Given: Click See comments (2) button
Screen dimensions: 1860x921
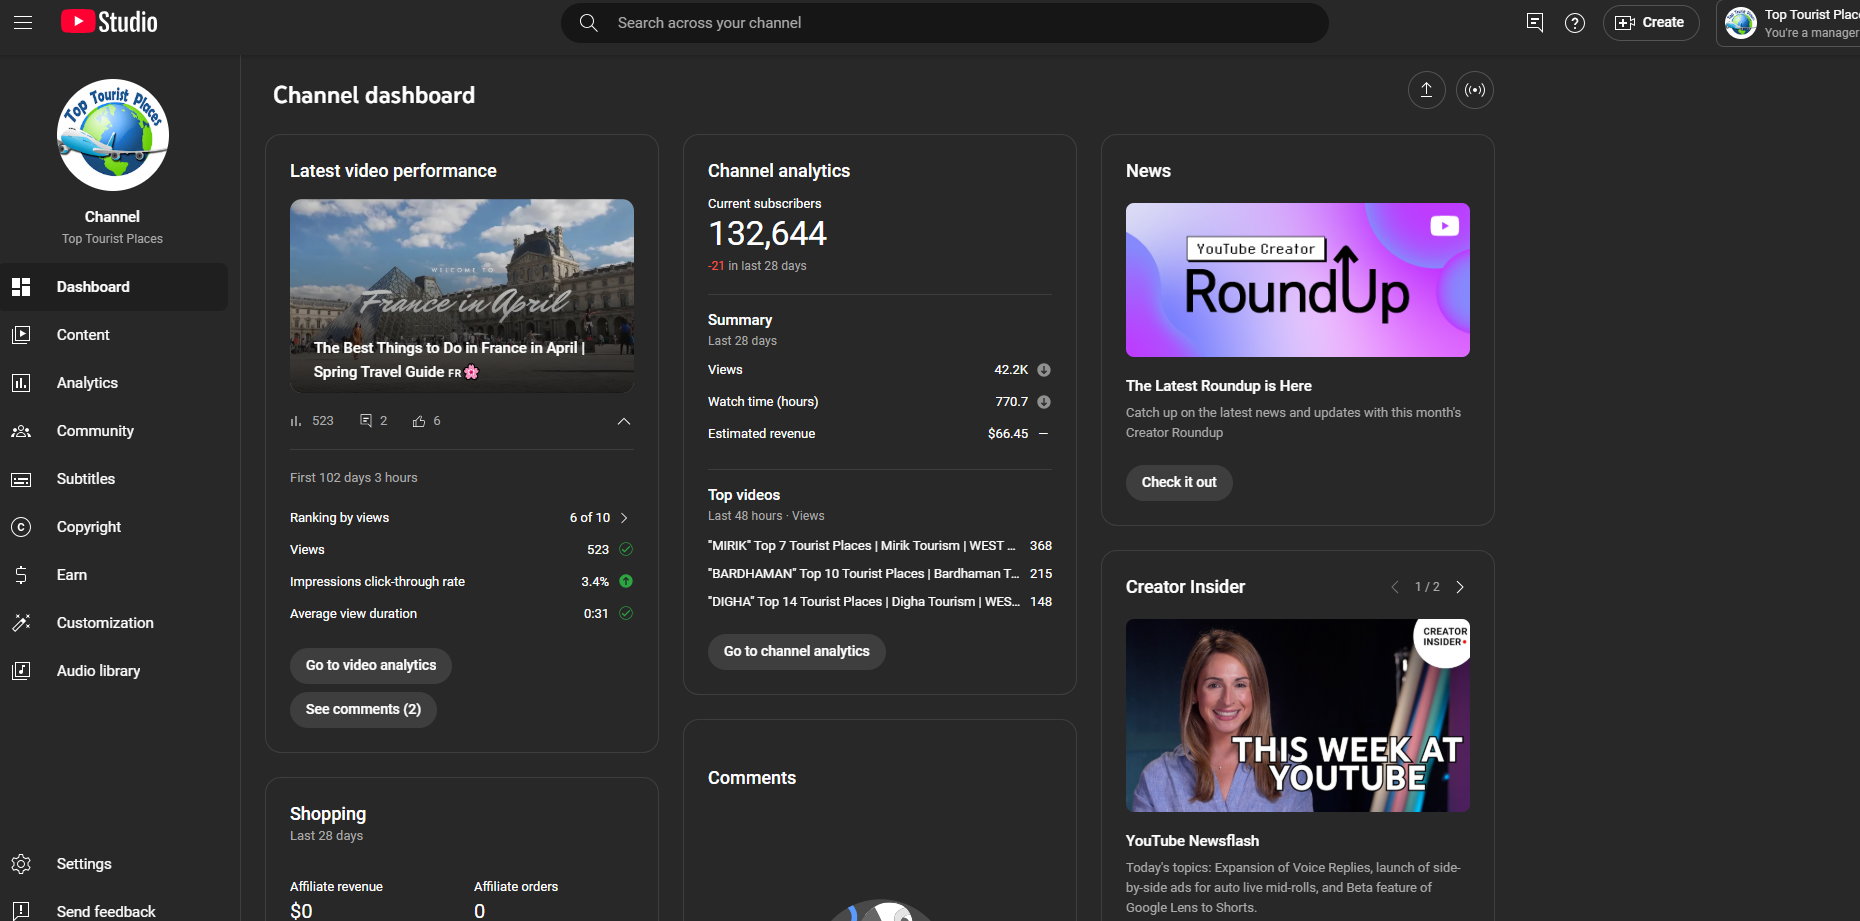Looking at the screenshot, I should pyautogui.click(x=363, y=710).
